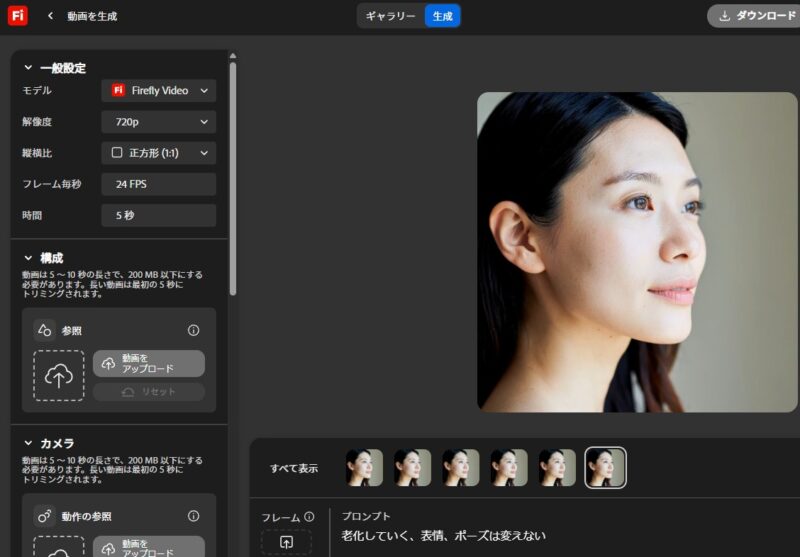Select the first portrait thumbnail
800x557 pixels.
[x=364, y=468]
